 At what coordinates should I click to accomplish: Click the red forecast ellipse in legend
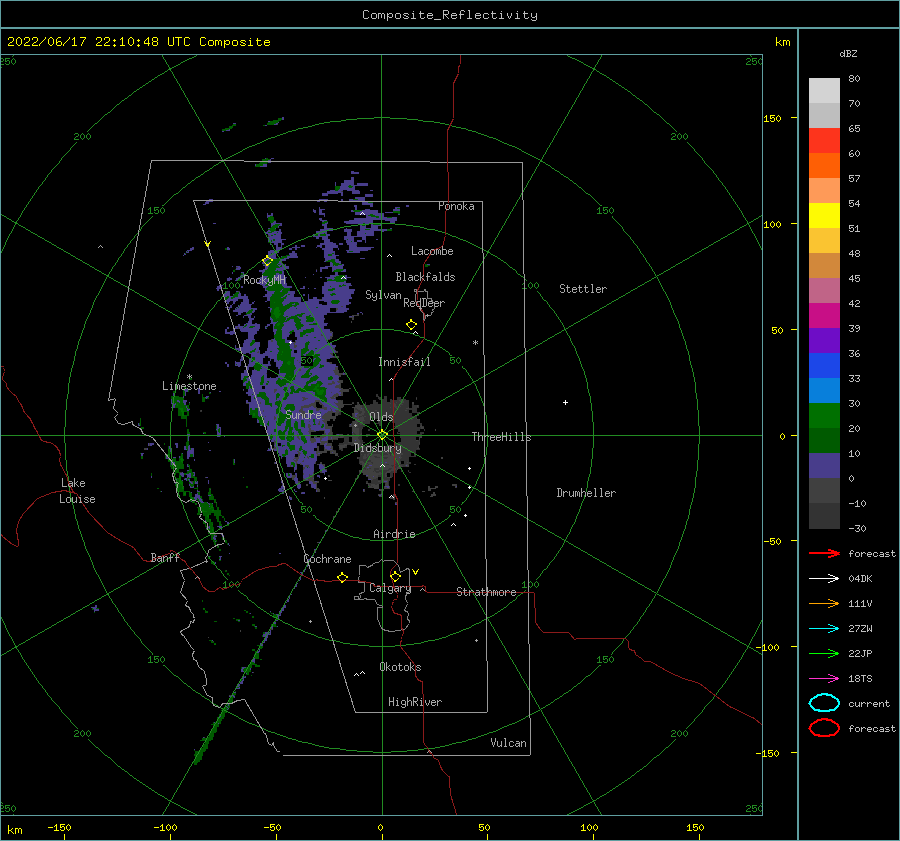point(824,728)
